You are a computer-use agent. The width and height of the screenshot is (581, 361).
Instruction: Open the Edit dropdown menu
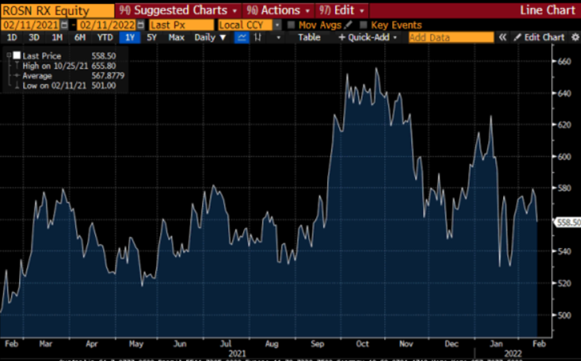pyautogui.click(x=342, y=10)
